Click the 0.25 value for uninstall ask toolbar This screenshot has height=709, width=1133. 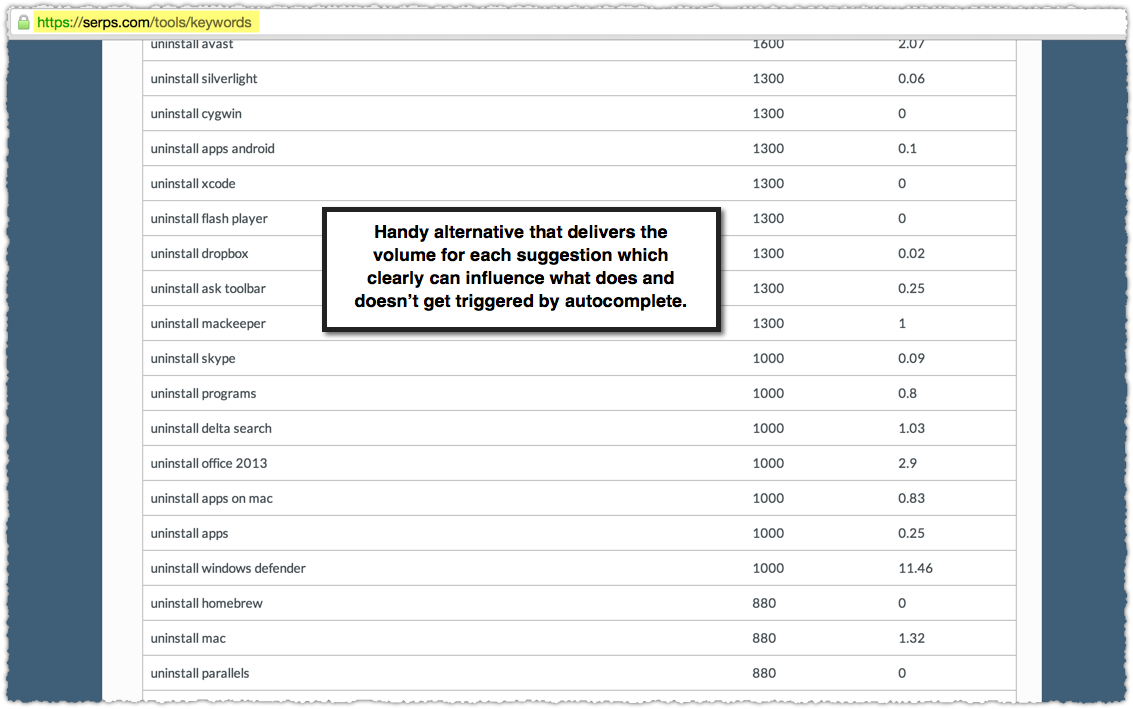(911, 288)
